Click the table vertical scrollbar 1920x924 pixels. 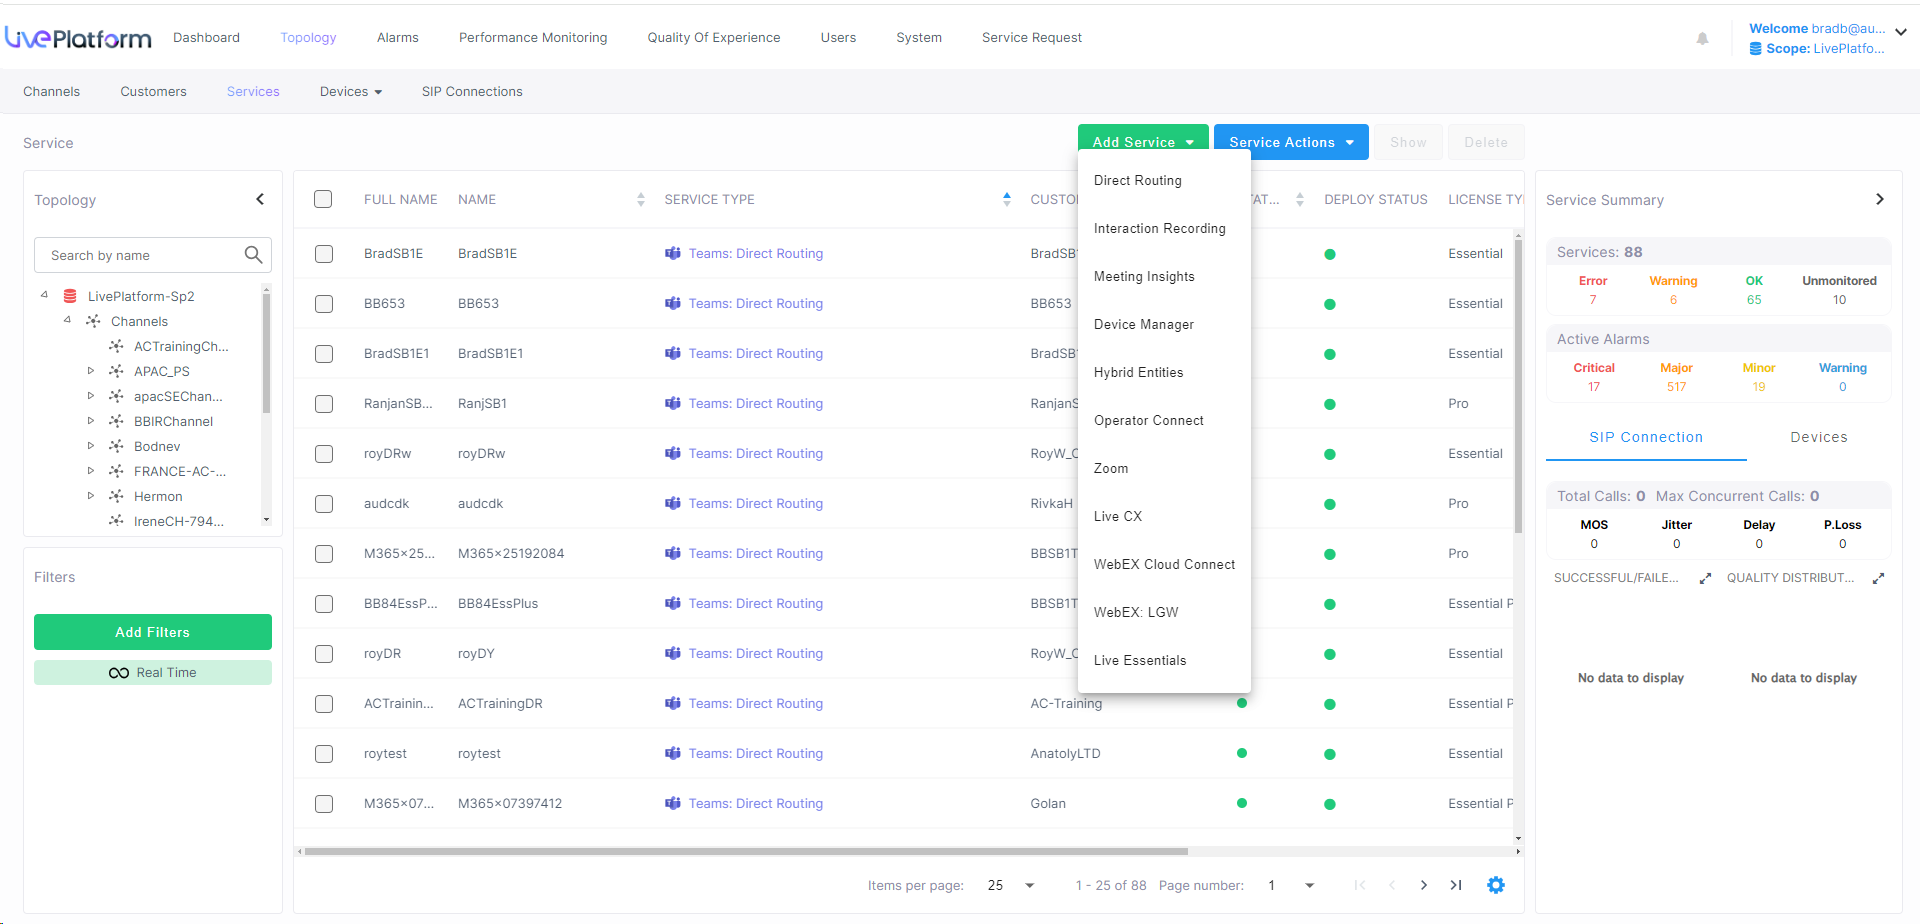pyautogui.click(x=1518, y=385)
